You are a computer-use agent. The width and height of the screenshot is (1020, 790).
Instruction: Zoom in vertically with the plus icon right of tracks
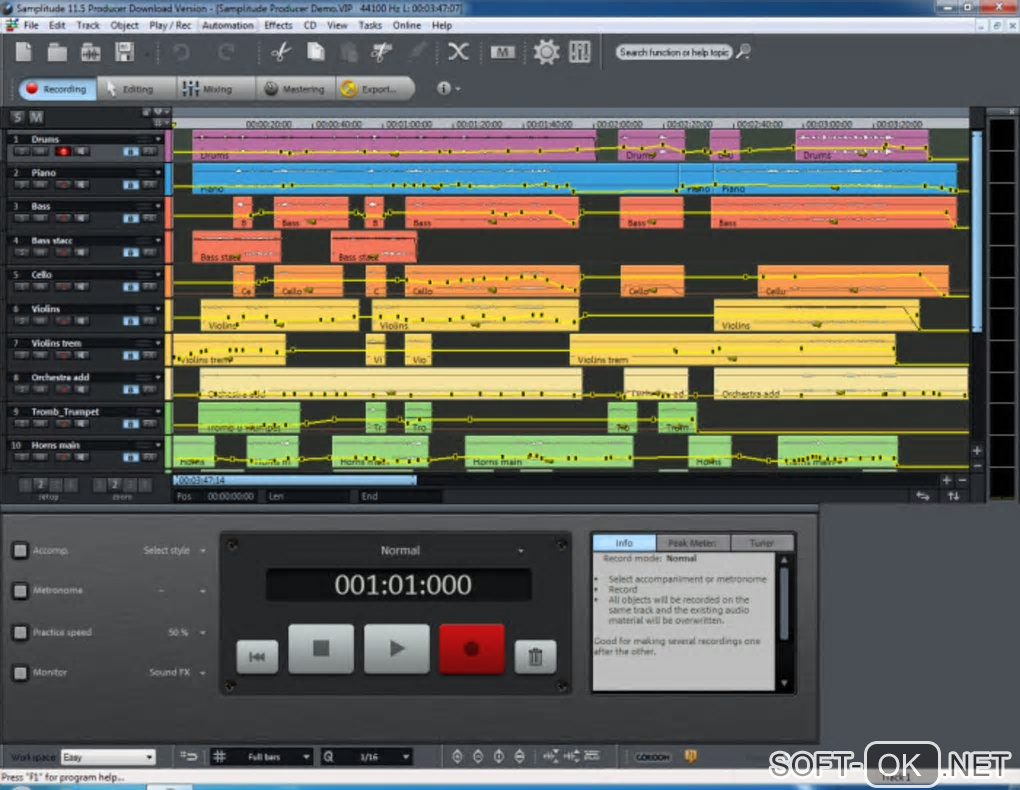(x=976, y=450)
